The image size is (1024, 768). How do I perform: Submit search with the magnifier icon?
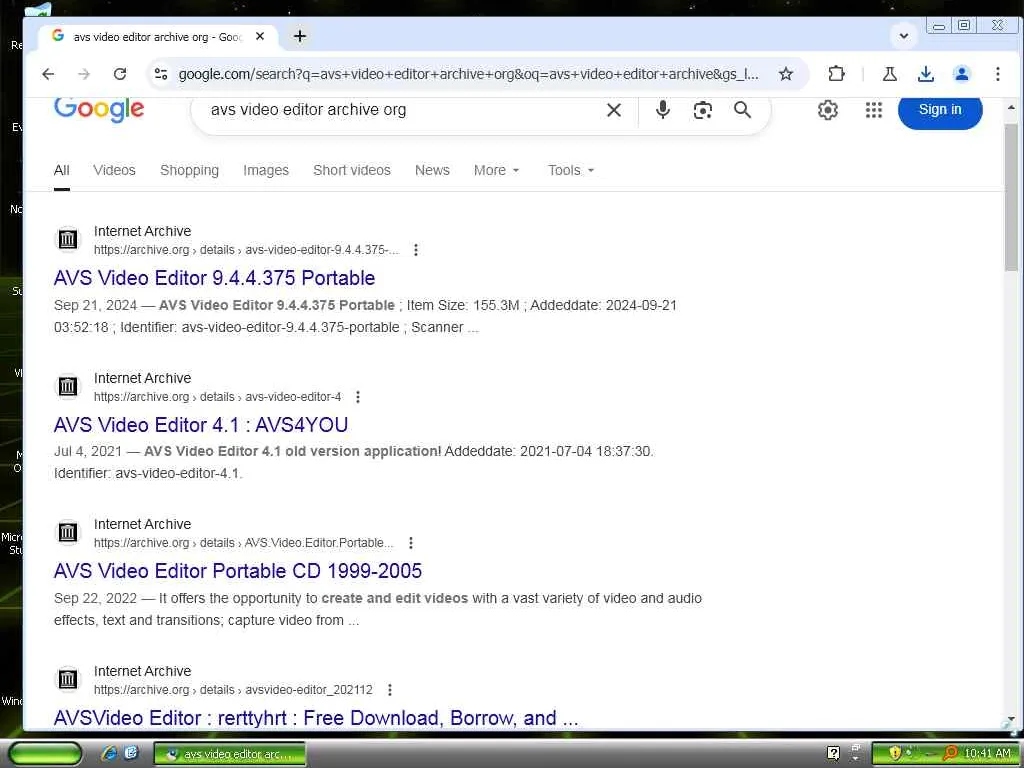pyautogui.click(x=743, y=110)
